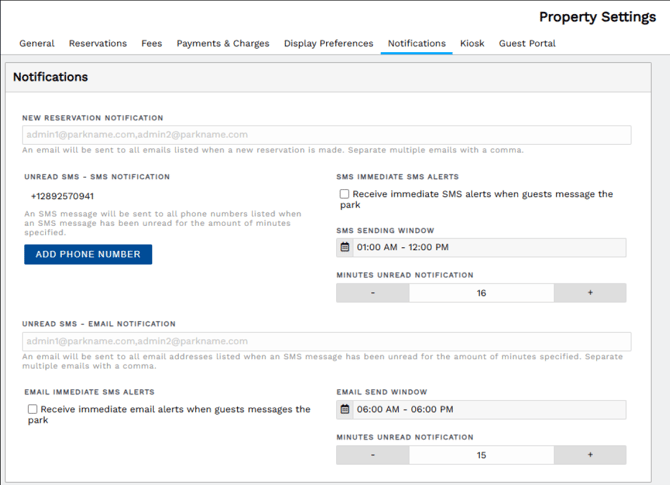Decrease SMS minutes unread notification value

[373, 293]
